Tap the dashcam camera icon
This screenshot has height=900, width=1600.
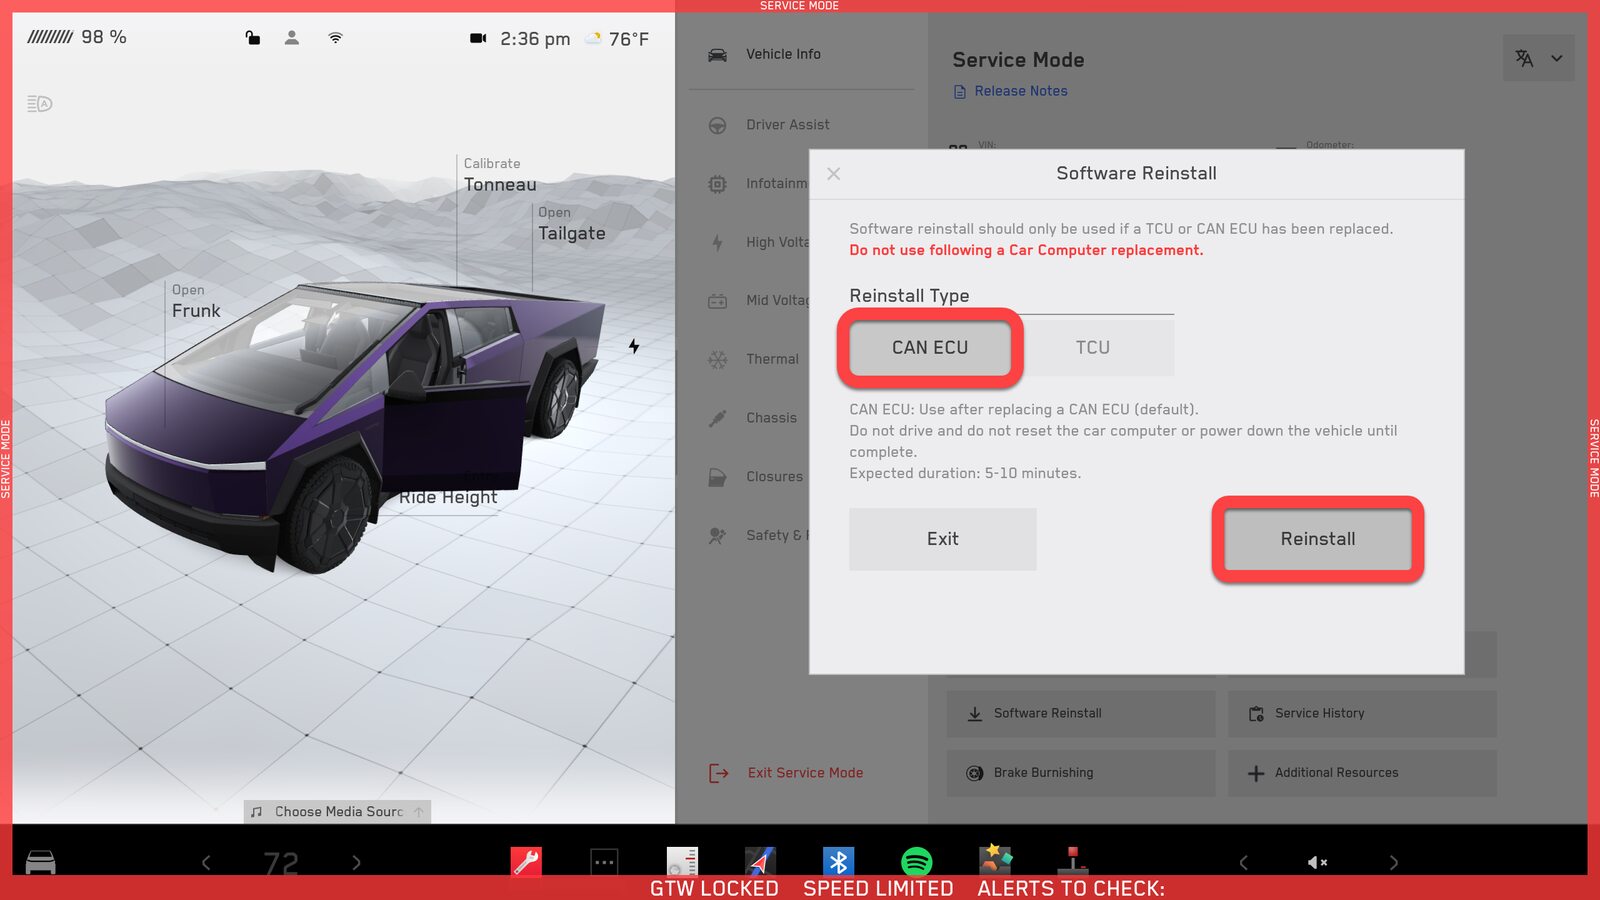(478, 38)
